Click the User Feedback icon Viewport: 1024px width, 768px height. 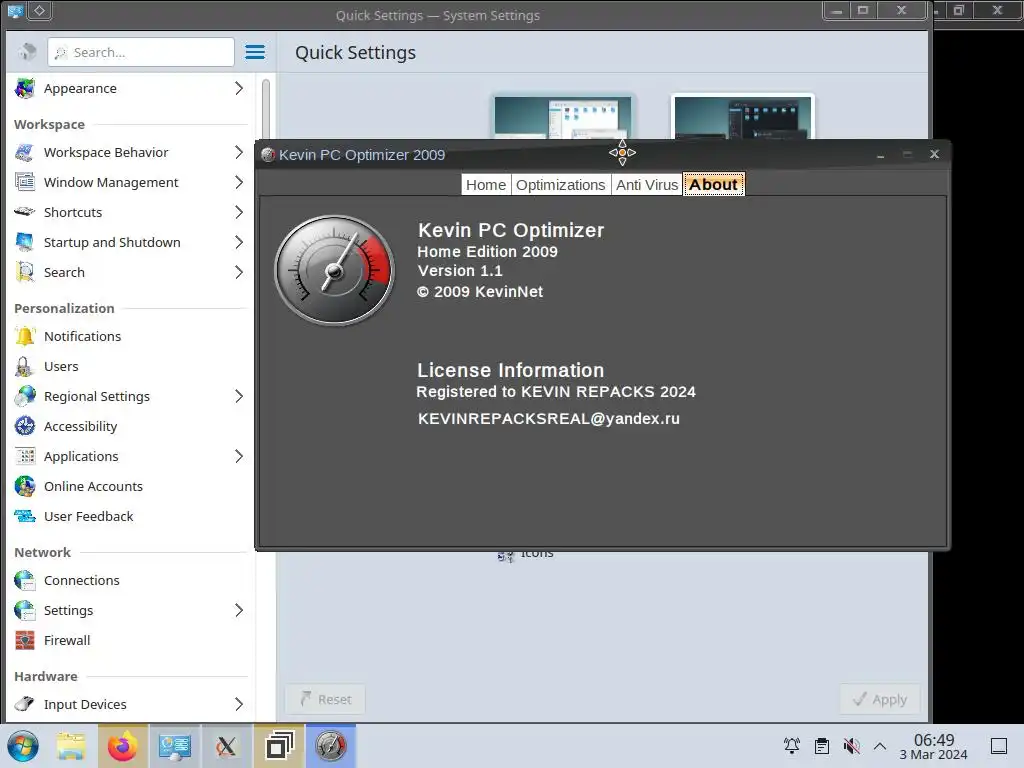25,517
